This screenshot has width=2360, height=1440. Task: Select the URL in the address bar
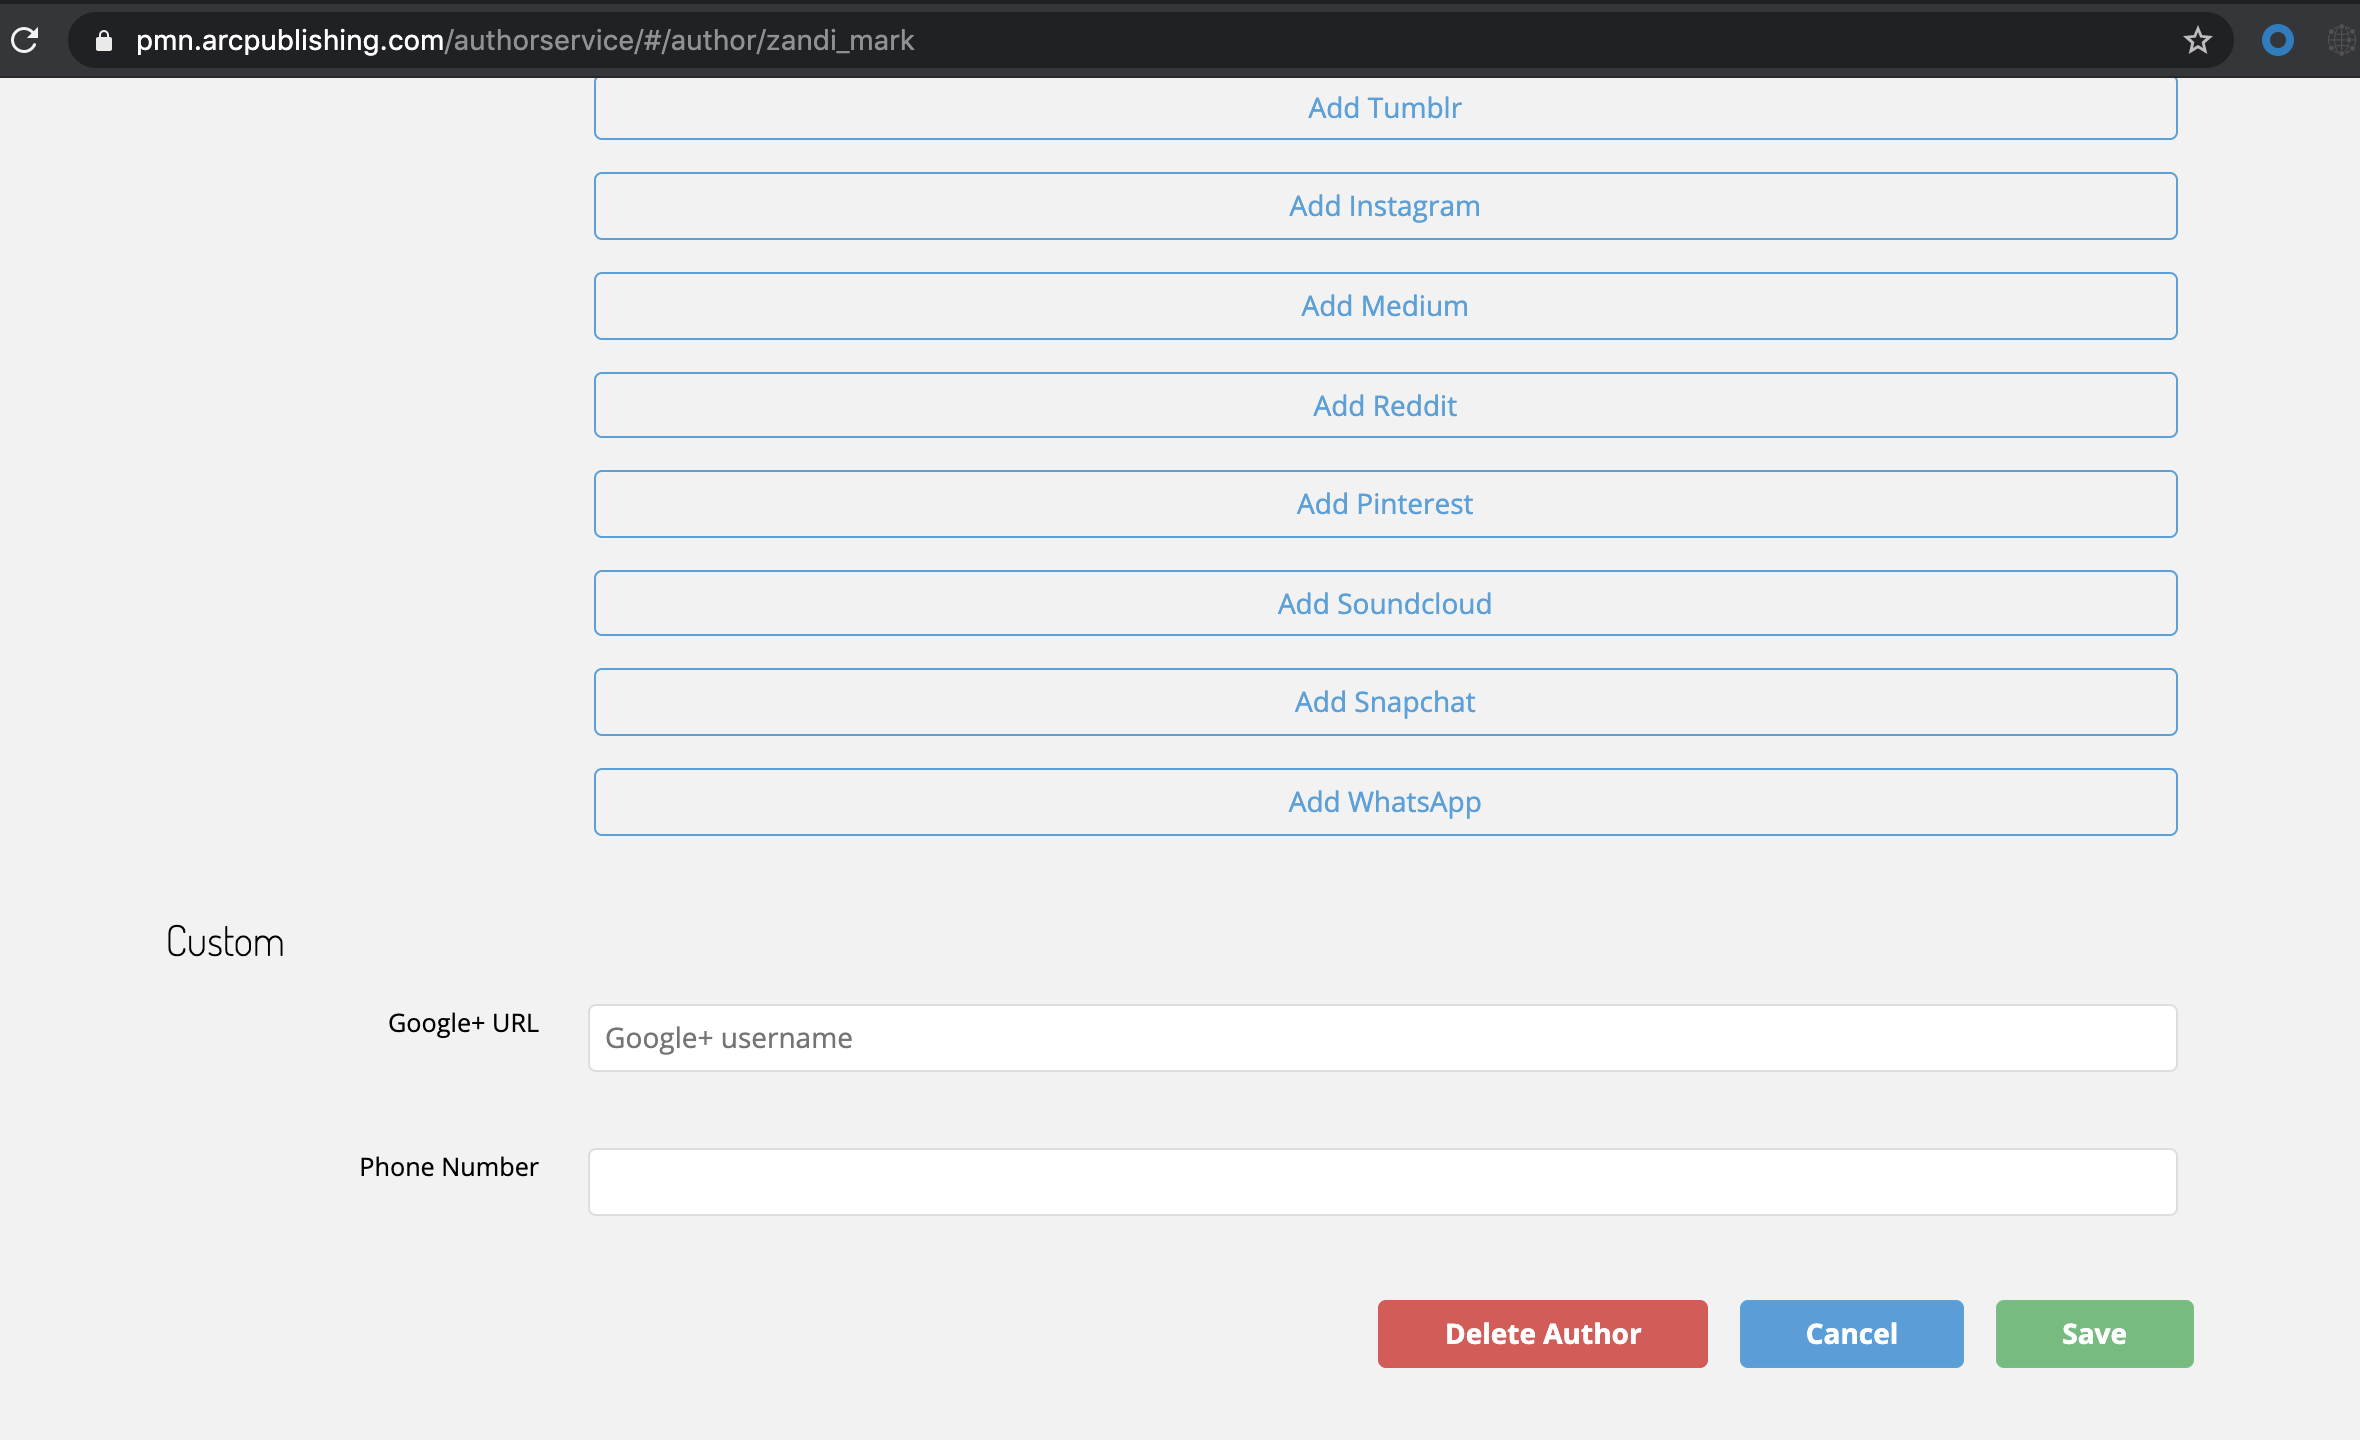tap(525, 40)
